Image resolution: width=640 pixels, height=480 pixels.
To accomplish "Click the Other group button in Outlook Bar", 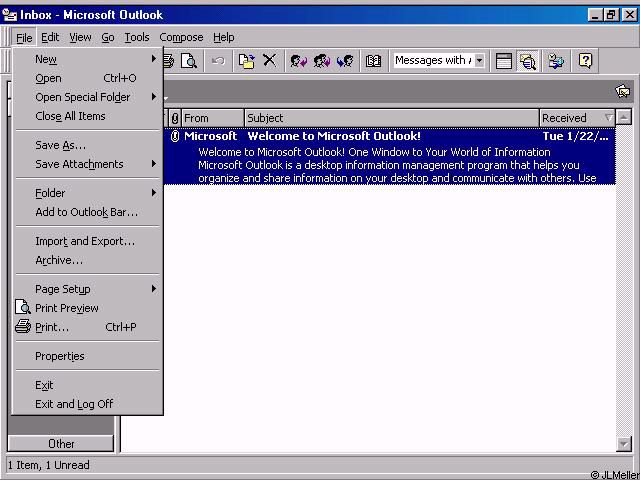I will 61,444.
